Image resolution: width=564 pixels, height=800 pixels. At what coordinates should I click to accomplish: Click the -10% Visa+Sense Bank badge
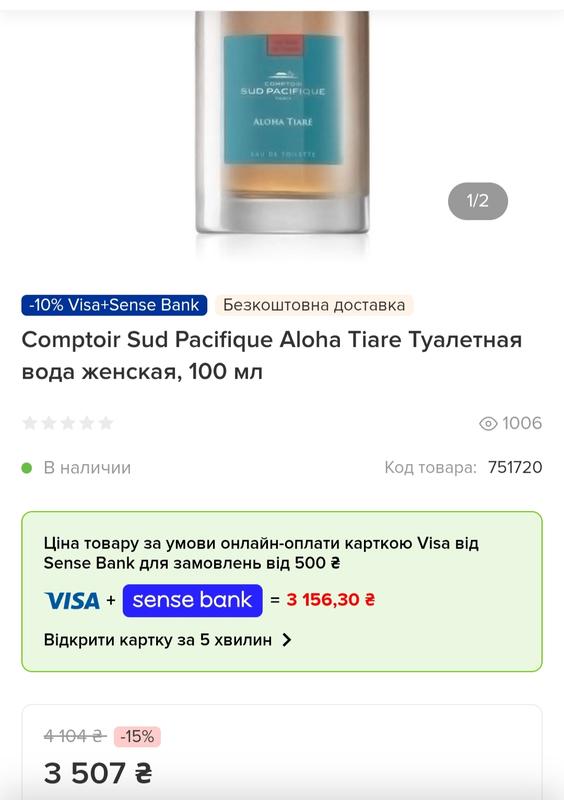[x=114, y=305]
